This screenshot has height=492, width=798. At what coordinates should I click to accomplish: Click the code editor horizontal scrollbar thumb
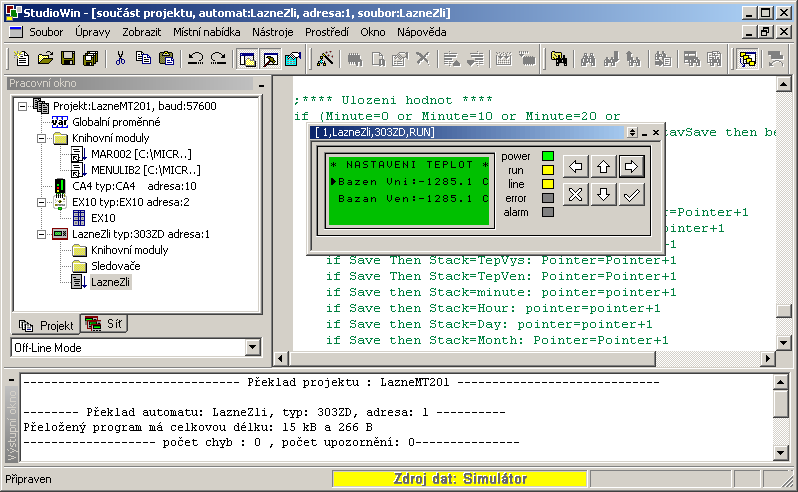(x=472, y=359)
